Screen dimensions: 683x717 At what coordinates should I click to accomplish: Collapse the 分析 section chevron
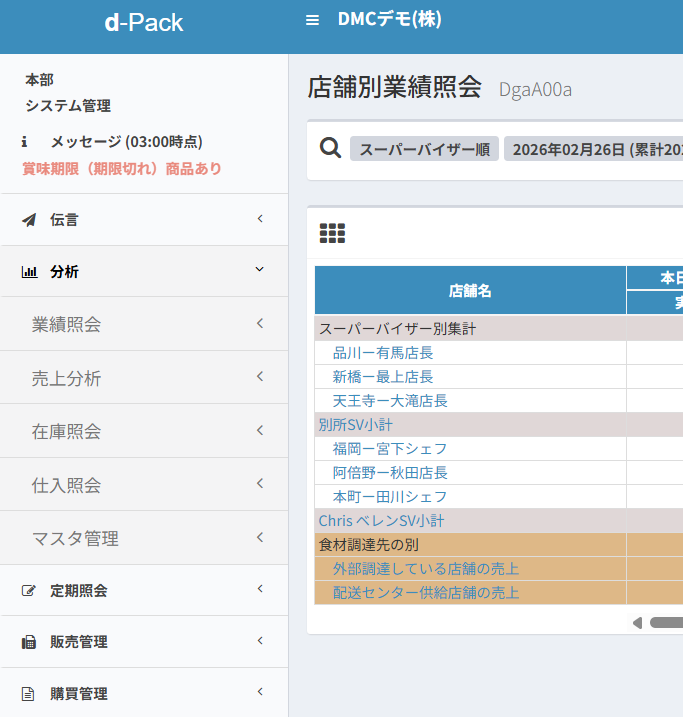[260, 270]
